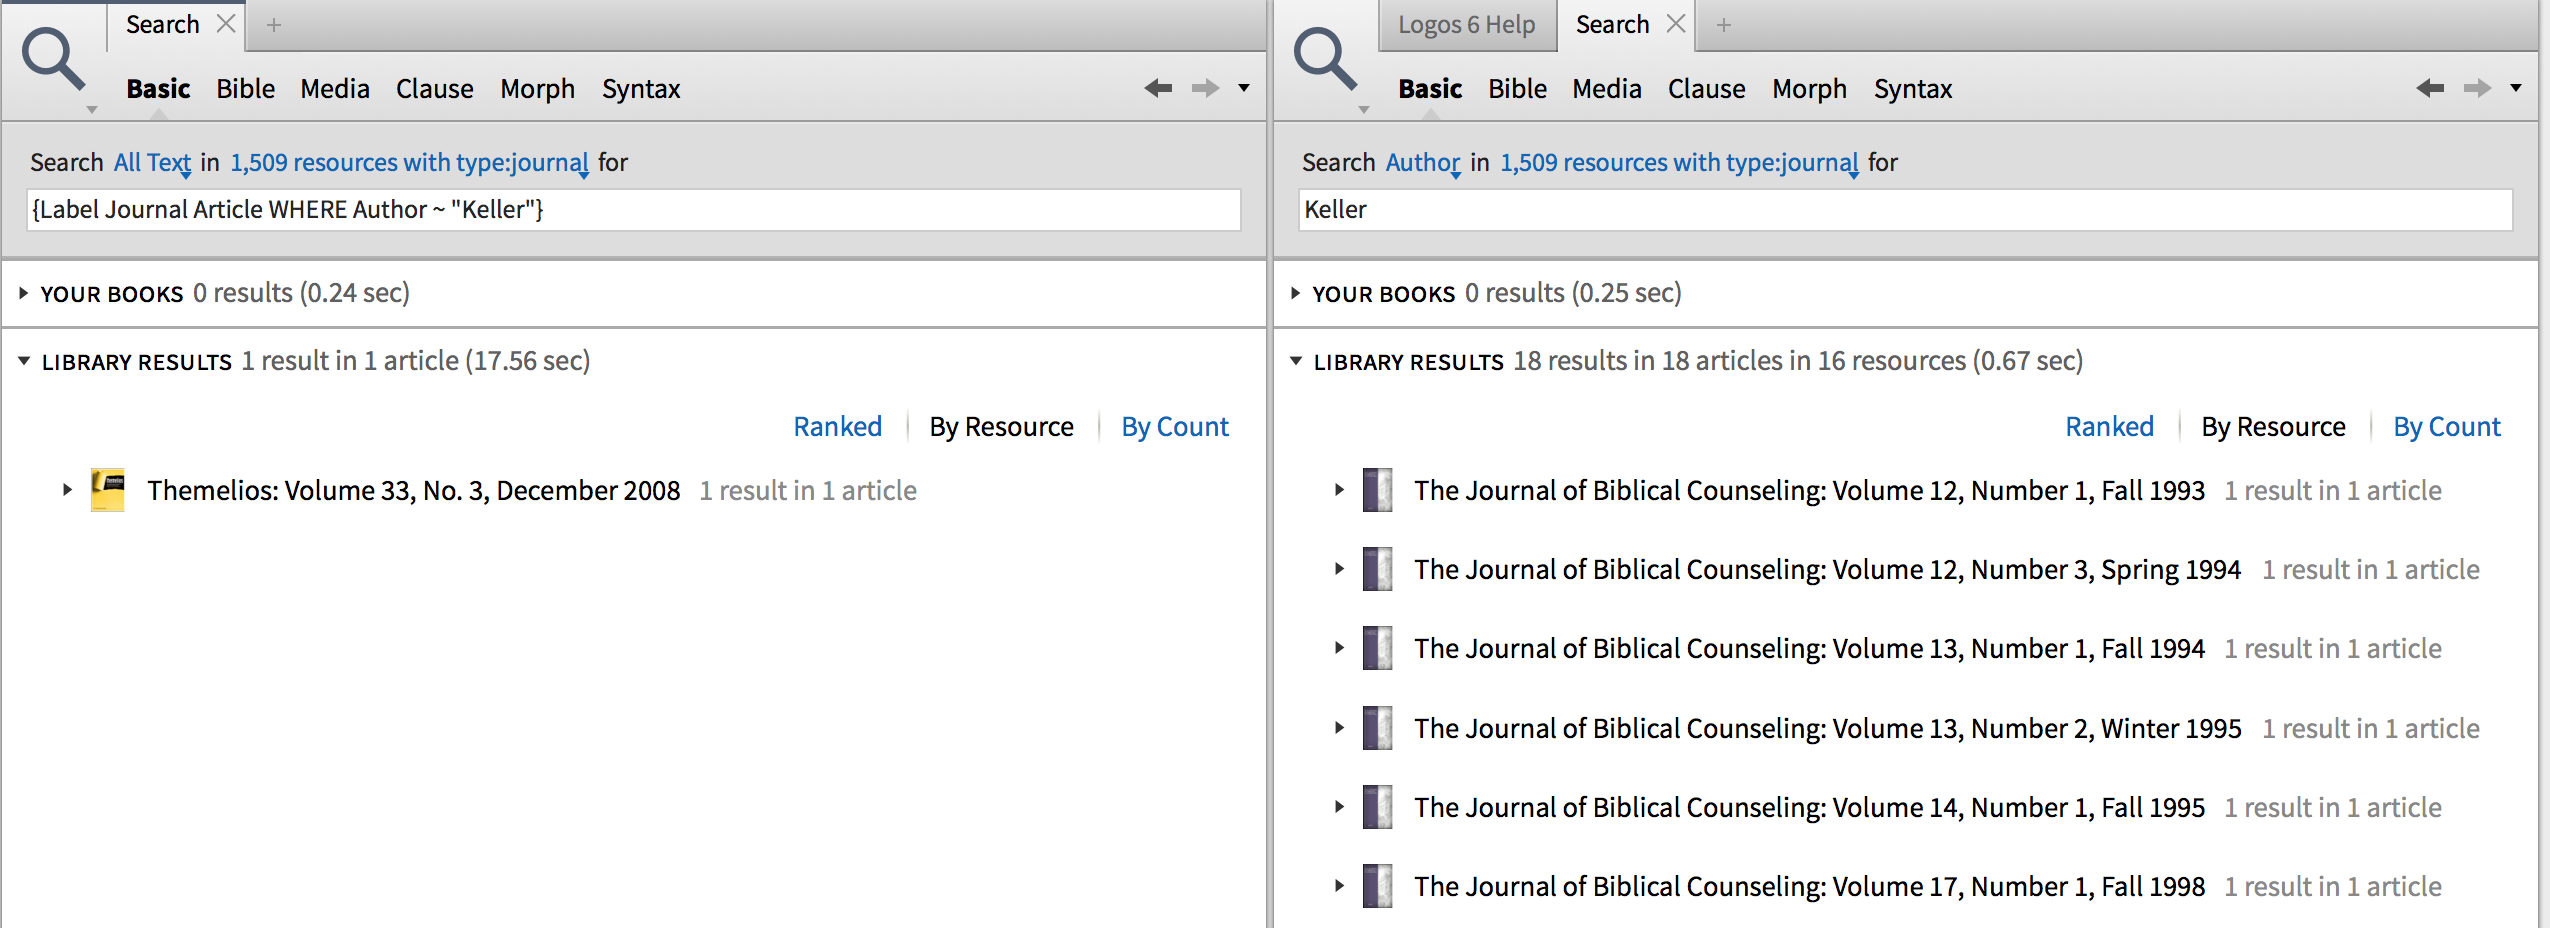Expand Volume 12, Number 3, Spring 1994 result
2550x928 pixels.
coord(1339,569)
